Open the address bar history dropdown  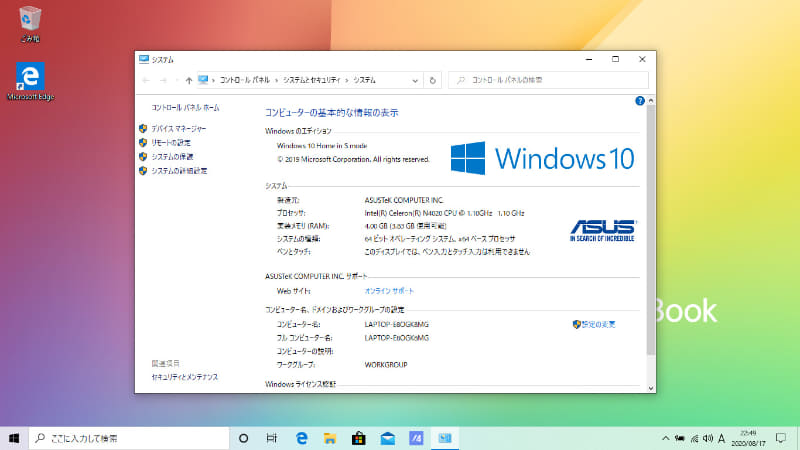(415, 81)
